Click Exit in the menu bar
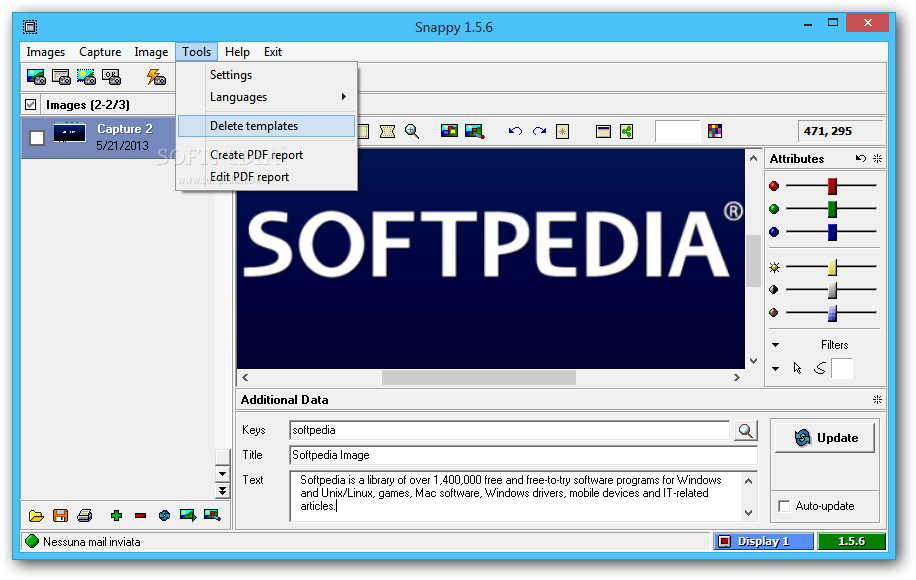 click(x=273, y=52)
